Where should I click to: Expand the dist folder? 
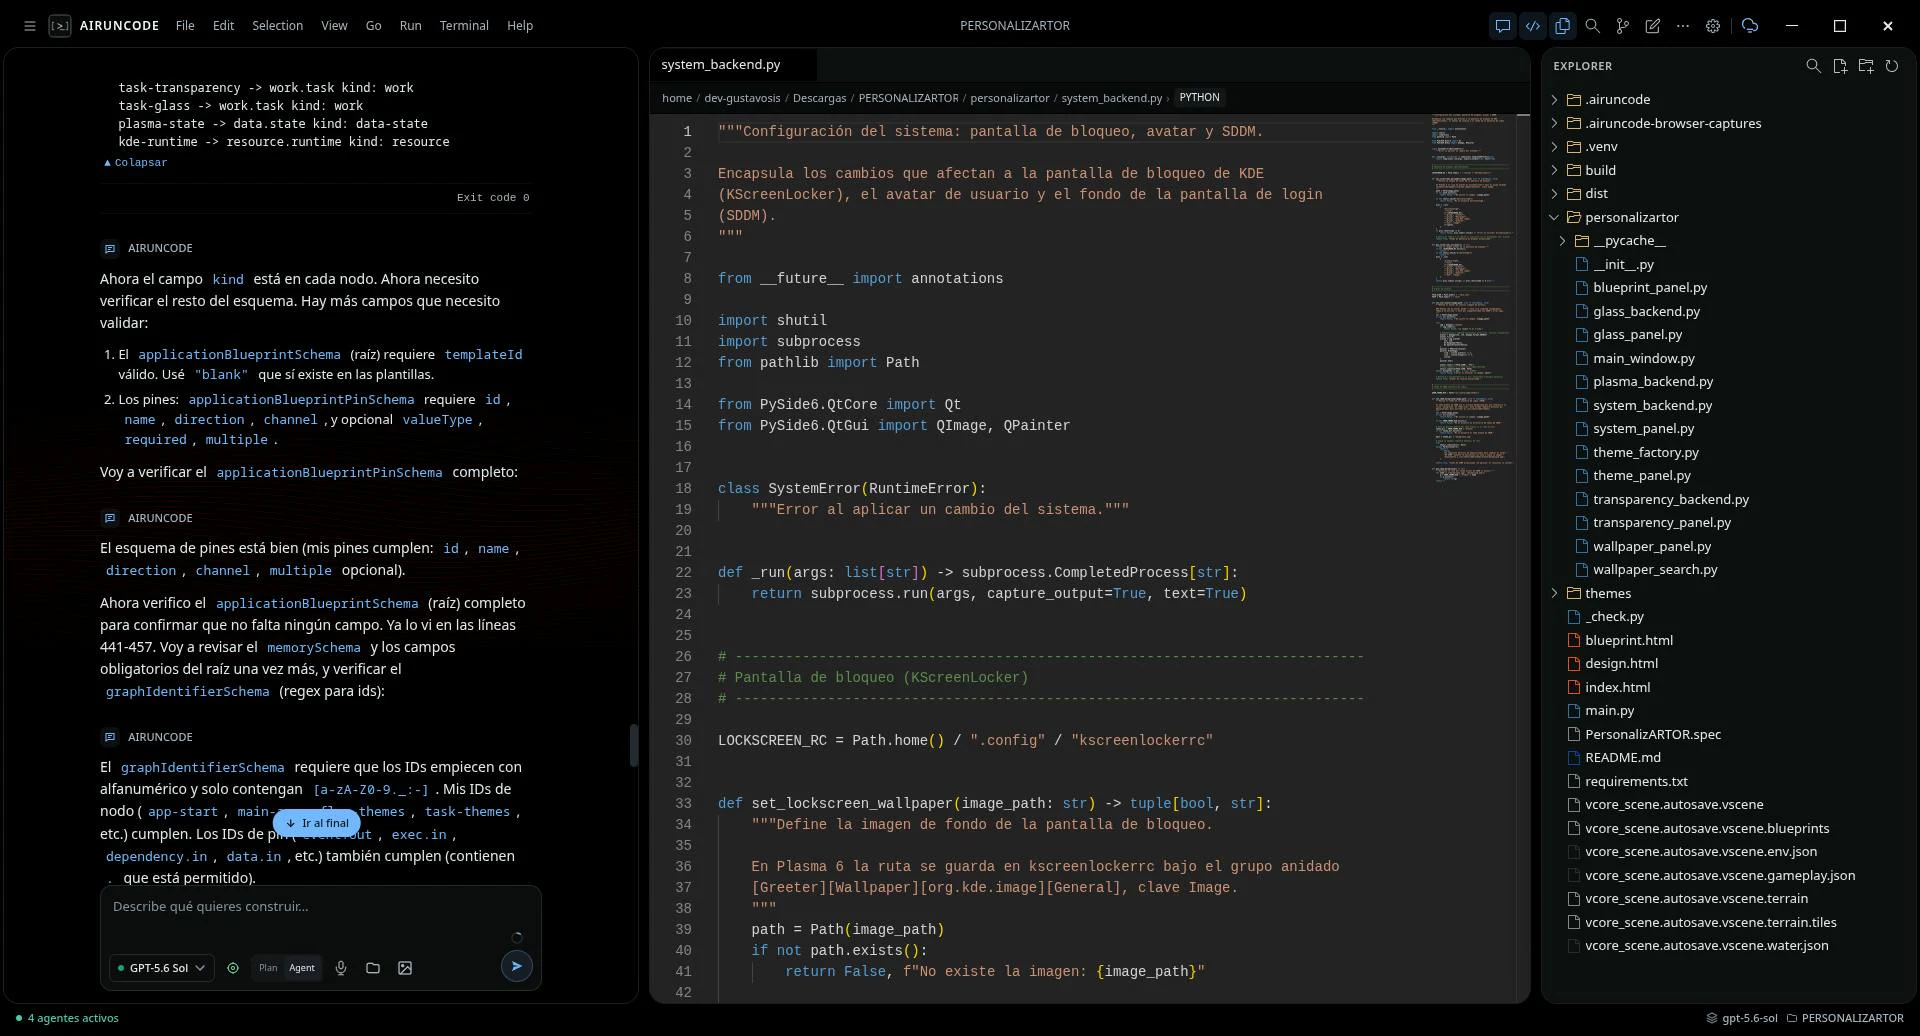point(1555,194)
